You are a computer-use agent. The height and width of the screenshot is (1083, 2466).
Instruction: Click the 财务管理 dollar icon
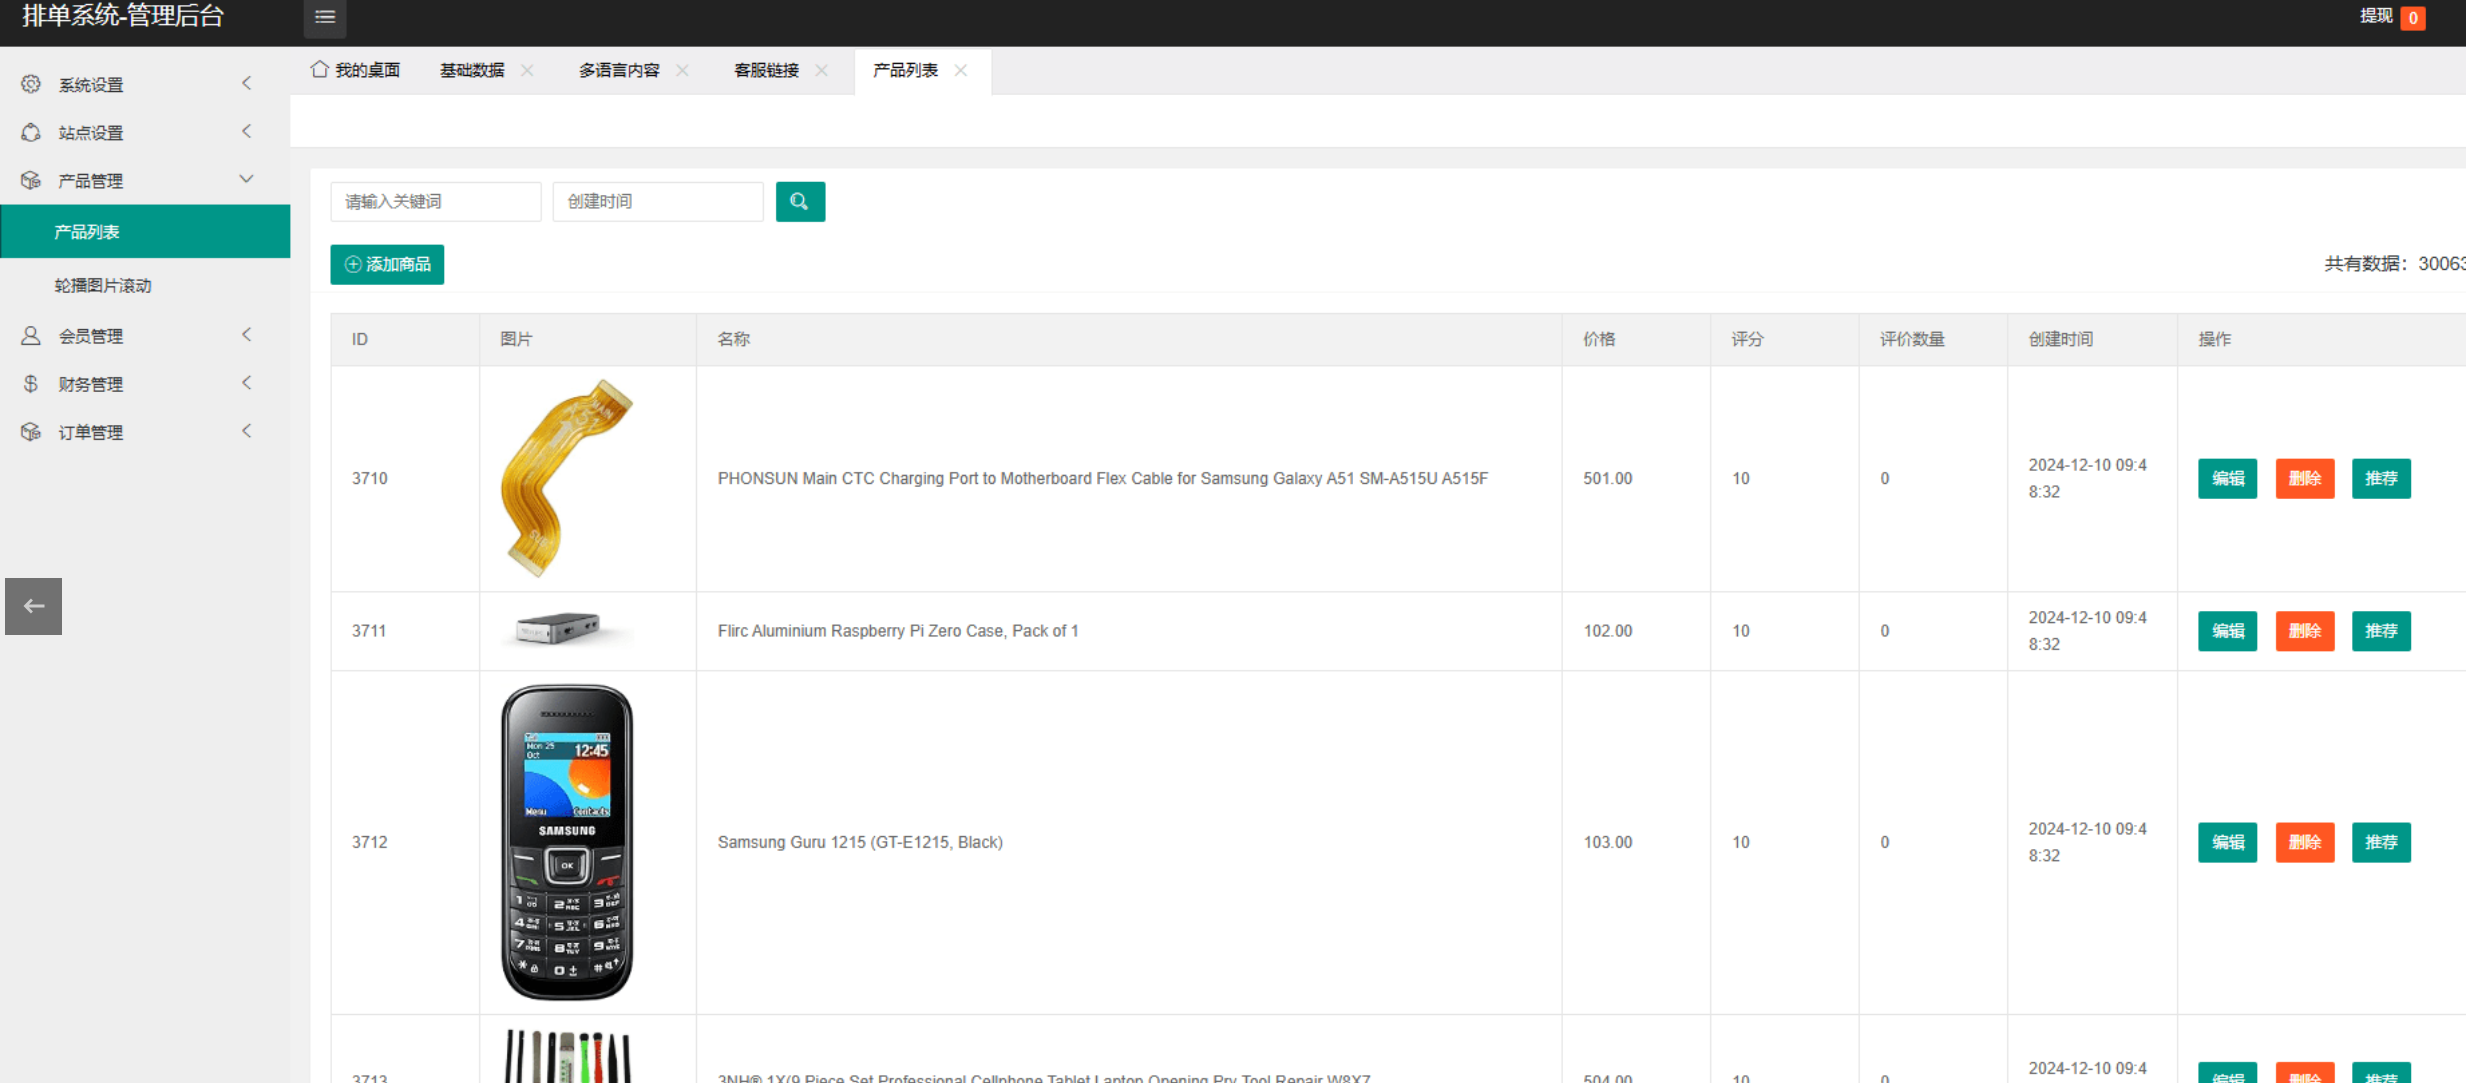pyautogui.click(x=31, y=383)
